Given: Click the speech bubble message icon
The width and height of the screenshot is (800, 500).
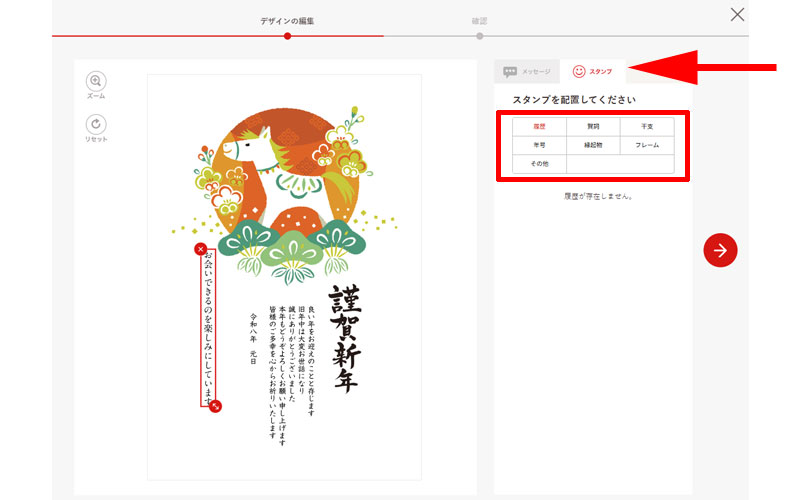Looking at the screenshot, I should (510, 72).
